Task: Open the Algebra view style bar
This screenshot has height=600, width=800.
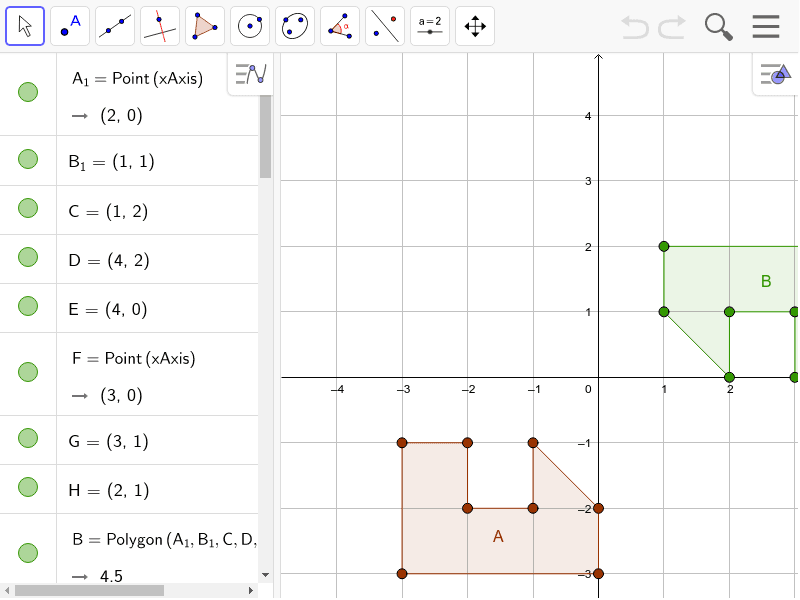Action: pos(251,74)
